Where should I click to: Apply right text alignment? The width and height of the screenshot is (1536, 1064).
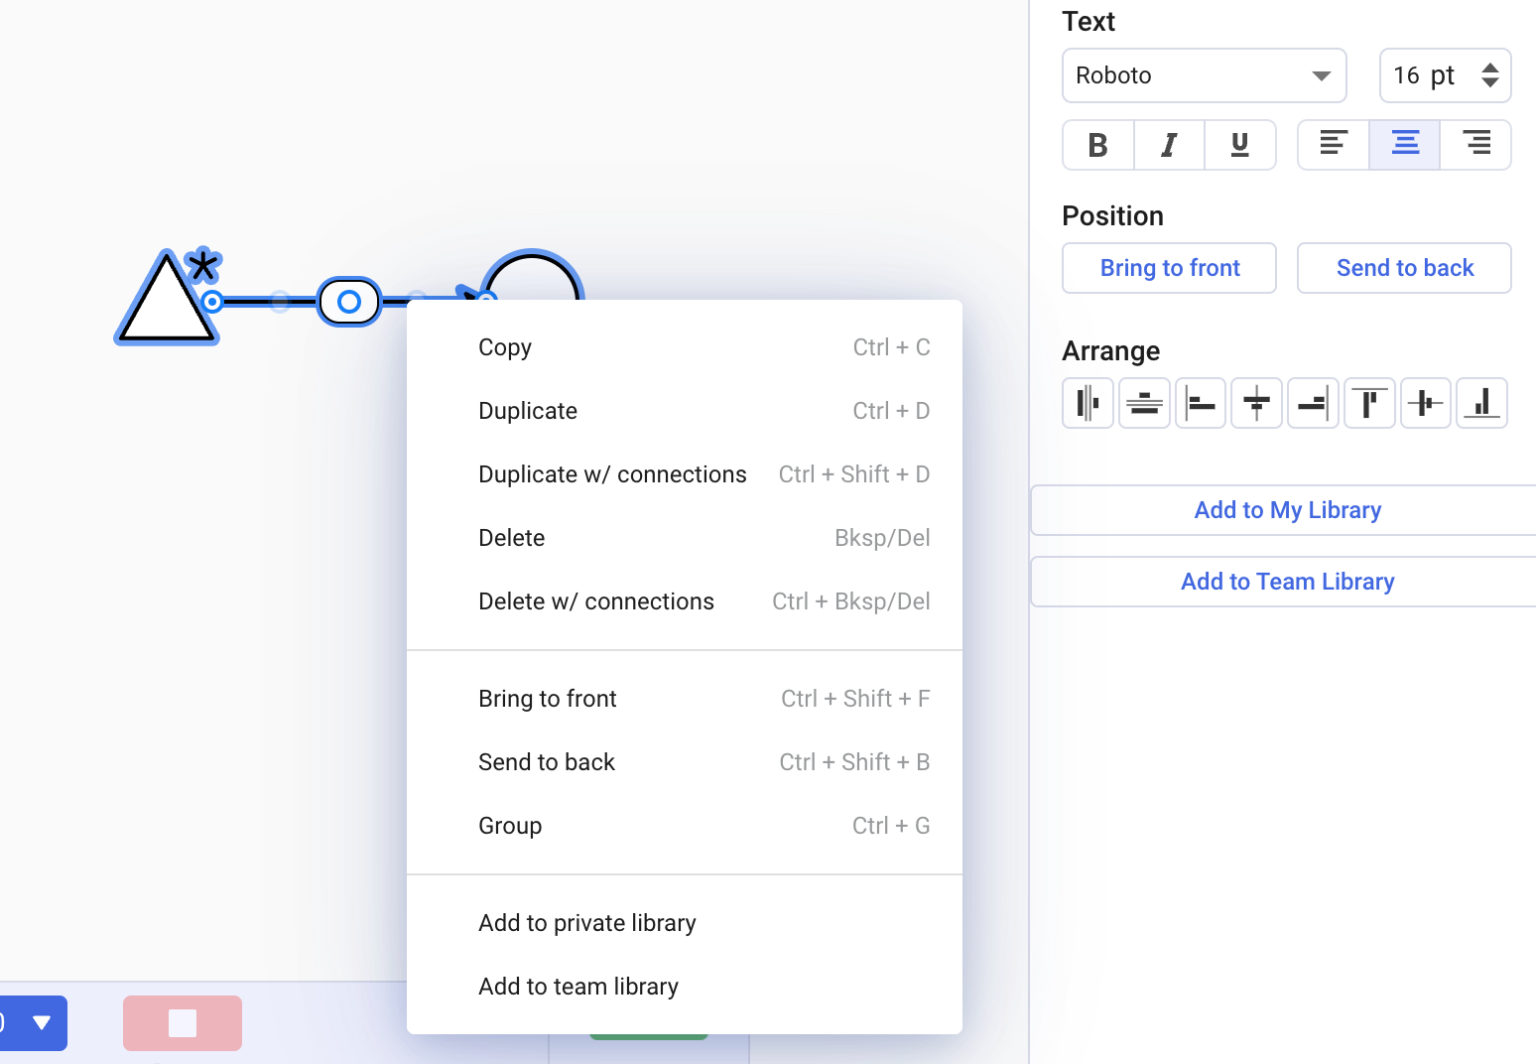(x=1476, y=144)
